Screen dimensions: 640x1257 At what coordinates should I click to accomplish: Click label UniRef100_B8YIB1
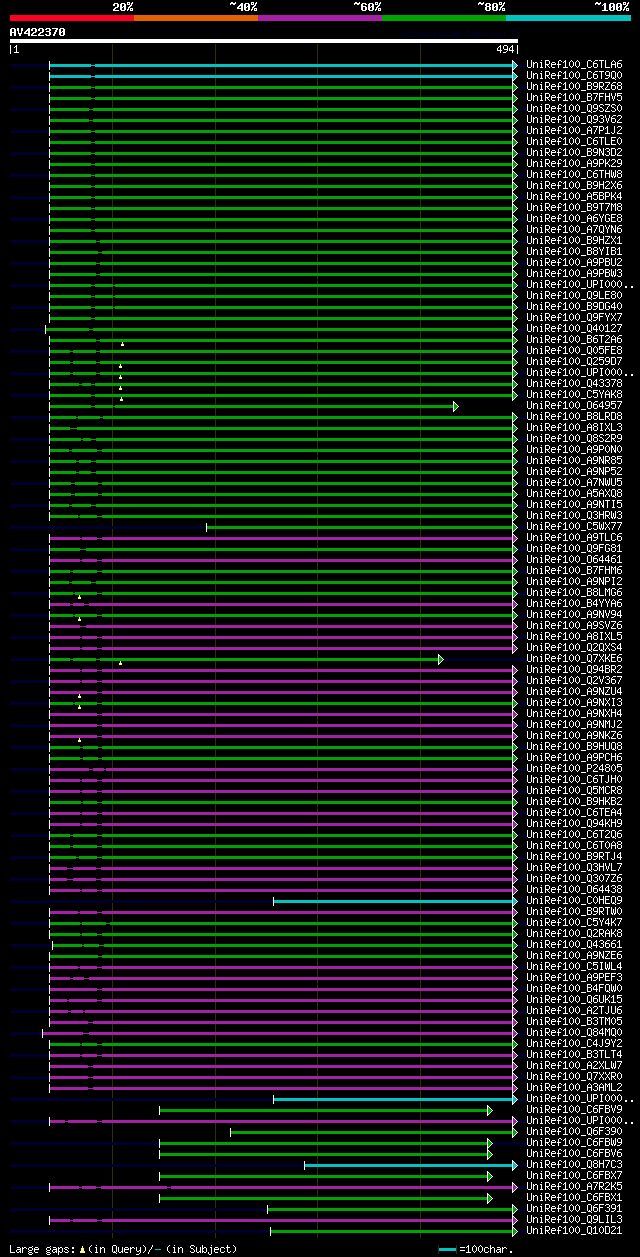[x=574, y=252]
